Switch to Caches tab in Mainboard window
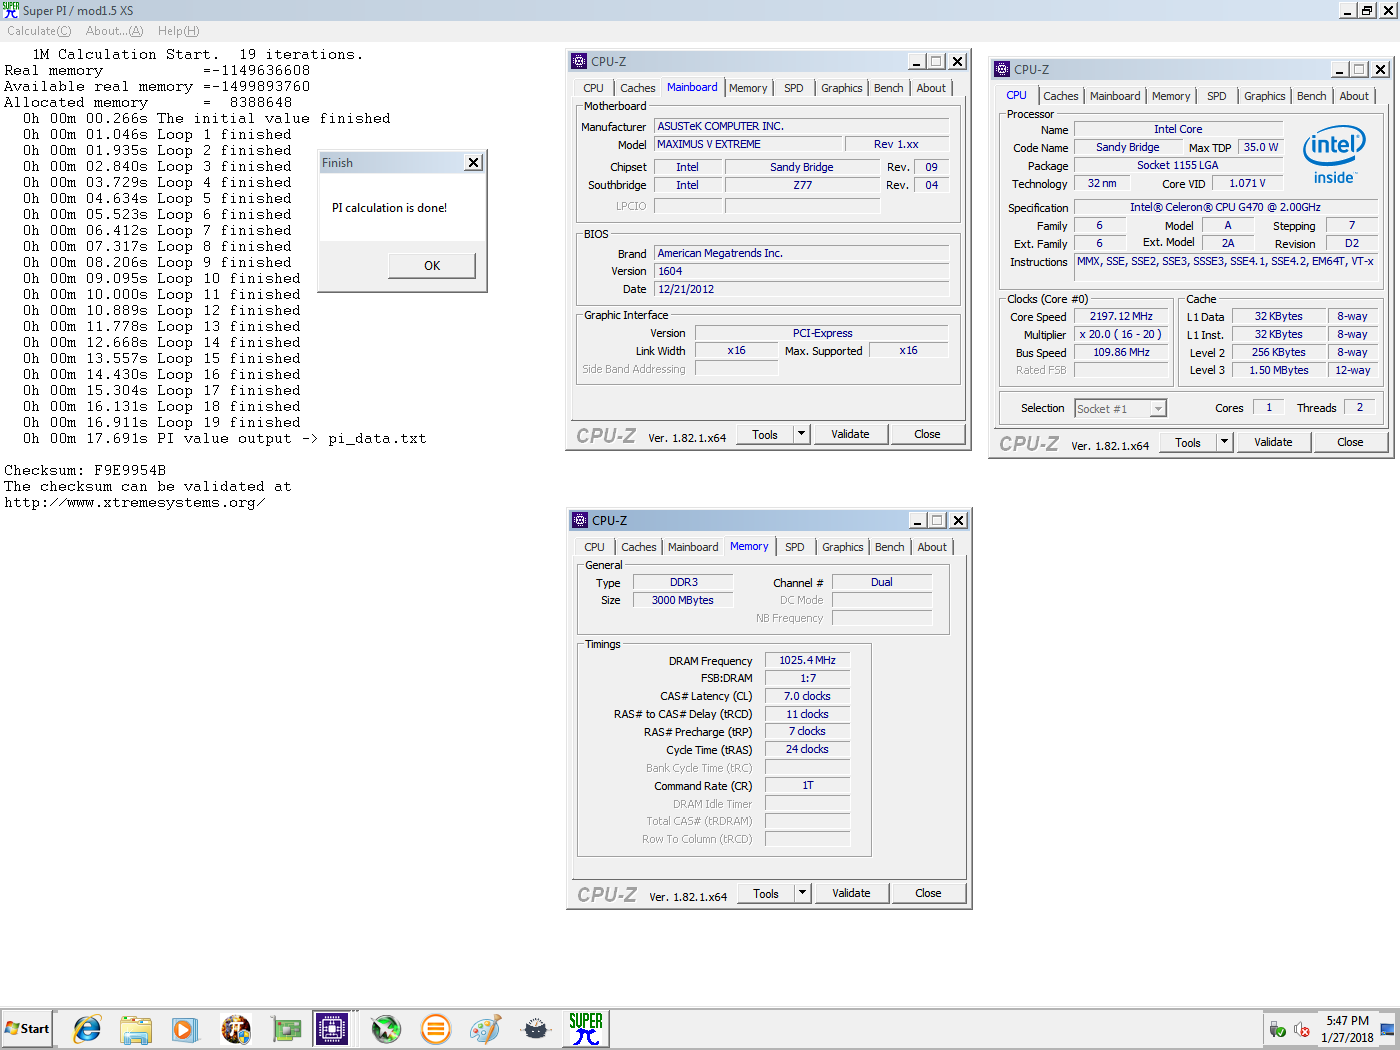The height and width of the screenshot is (1050, 1400). (x=637, y=88)
